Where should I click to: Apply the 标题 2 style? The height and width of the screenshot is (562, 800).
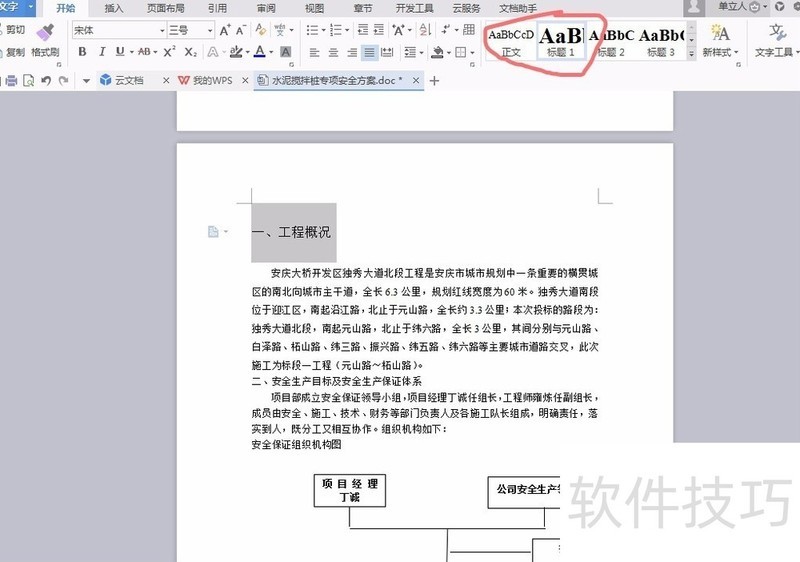tap(611, 42)
